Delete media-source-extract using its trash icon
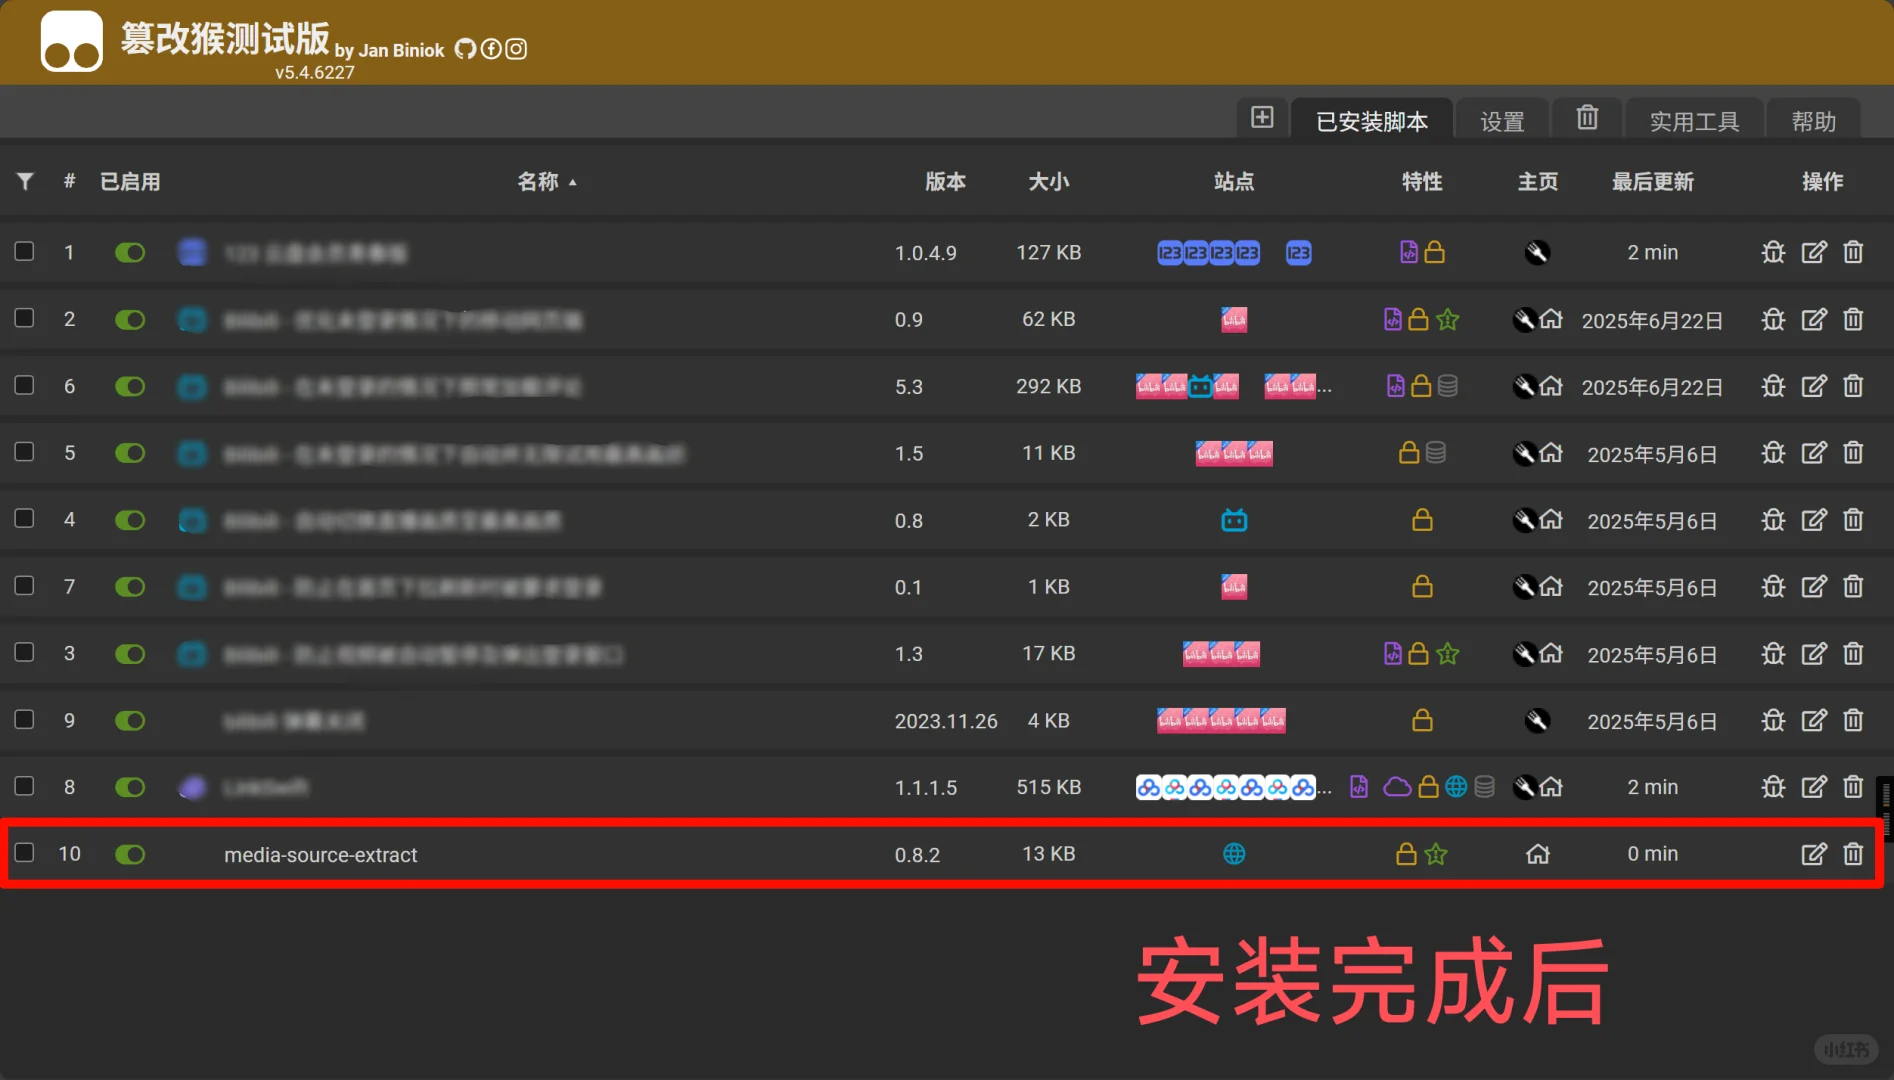The image size is (1894, 1080). (x=1853, y=854)
